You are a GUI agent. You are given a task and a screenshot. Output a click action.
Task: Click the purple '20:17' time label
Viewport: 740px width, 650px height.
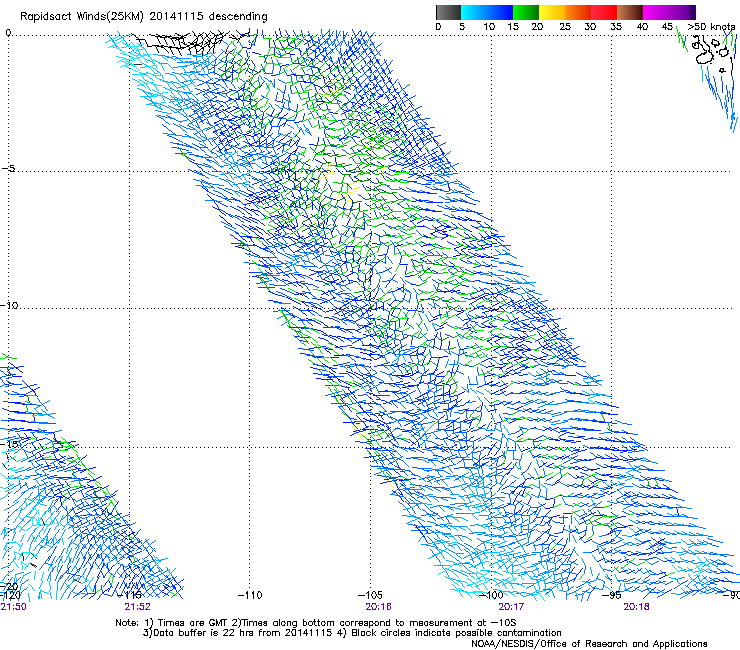click(511, 607)
